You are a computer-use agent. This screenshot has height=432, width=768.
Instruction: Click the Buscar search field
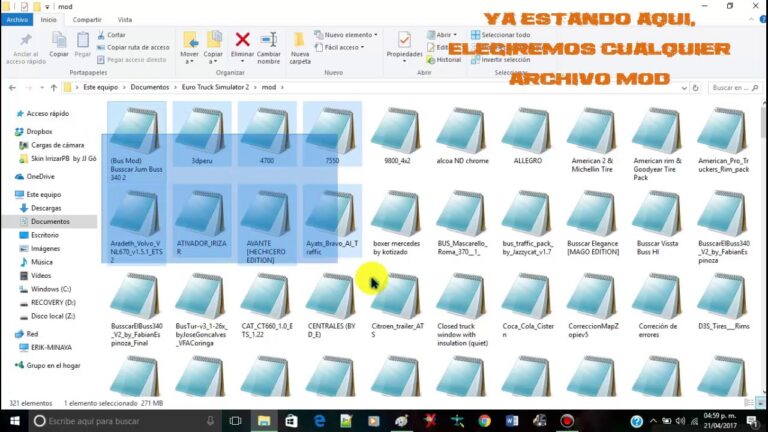click(x=734, y=88)
